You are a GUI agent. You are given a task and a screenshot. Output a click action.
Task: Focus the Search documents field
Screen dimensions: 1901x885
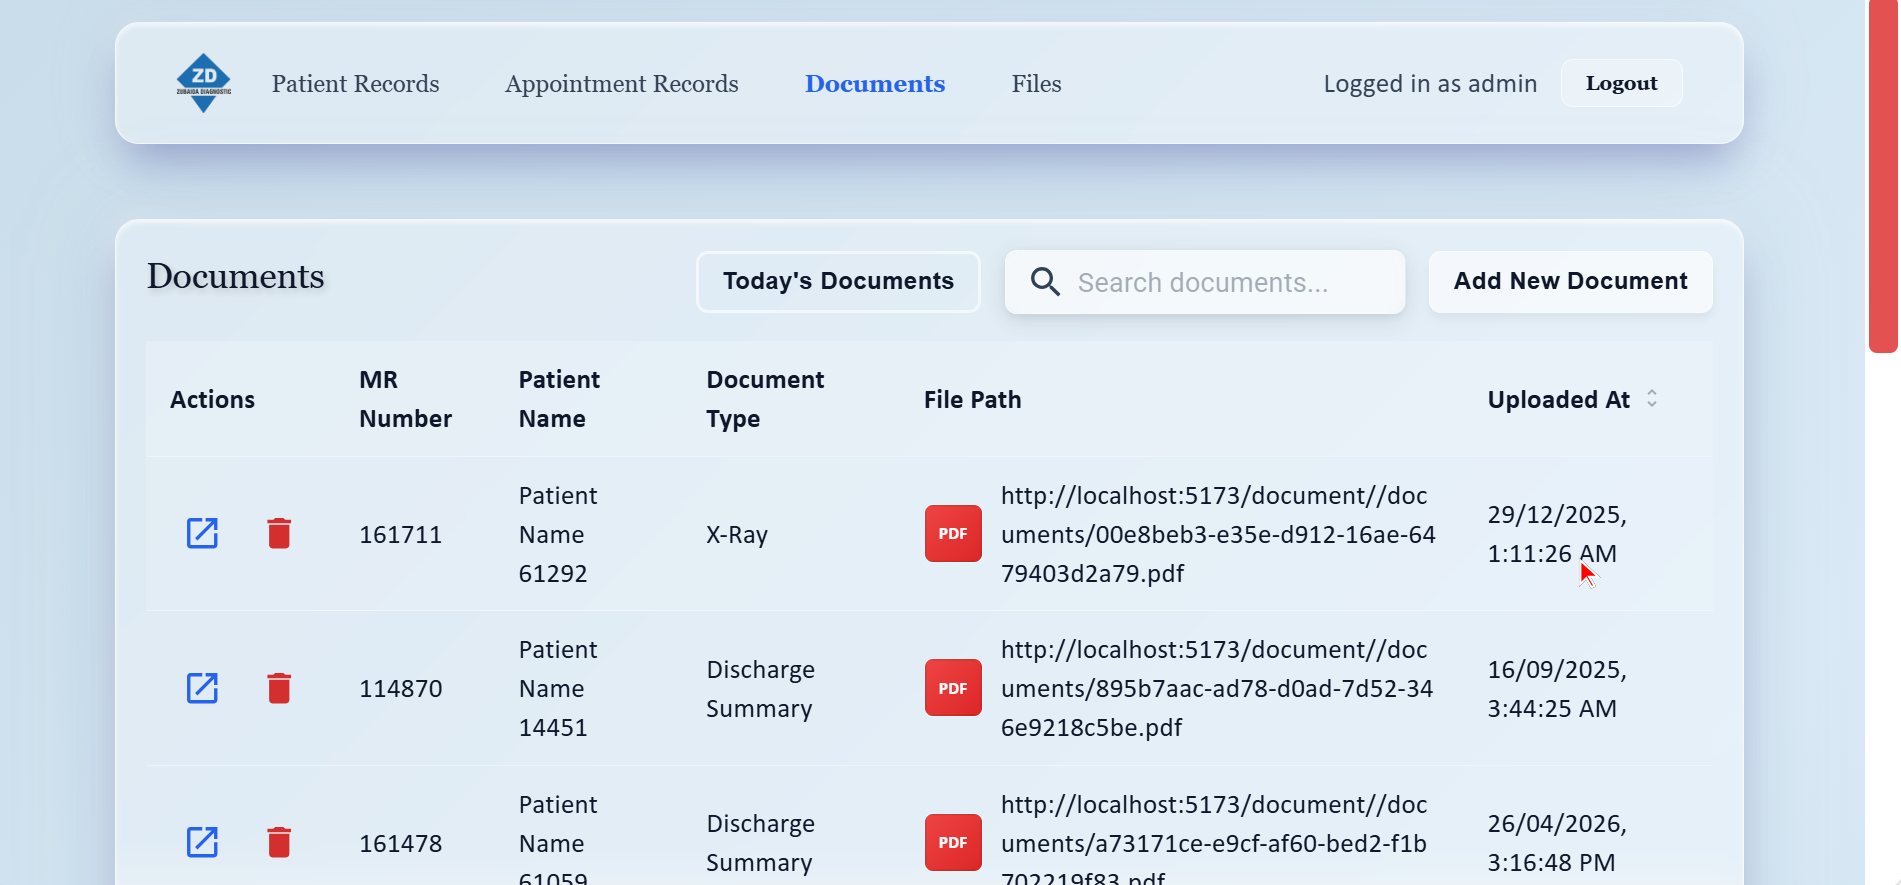point(1205,282)
